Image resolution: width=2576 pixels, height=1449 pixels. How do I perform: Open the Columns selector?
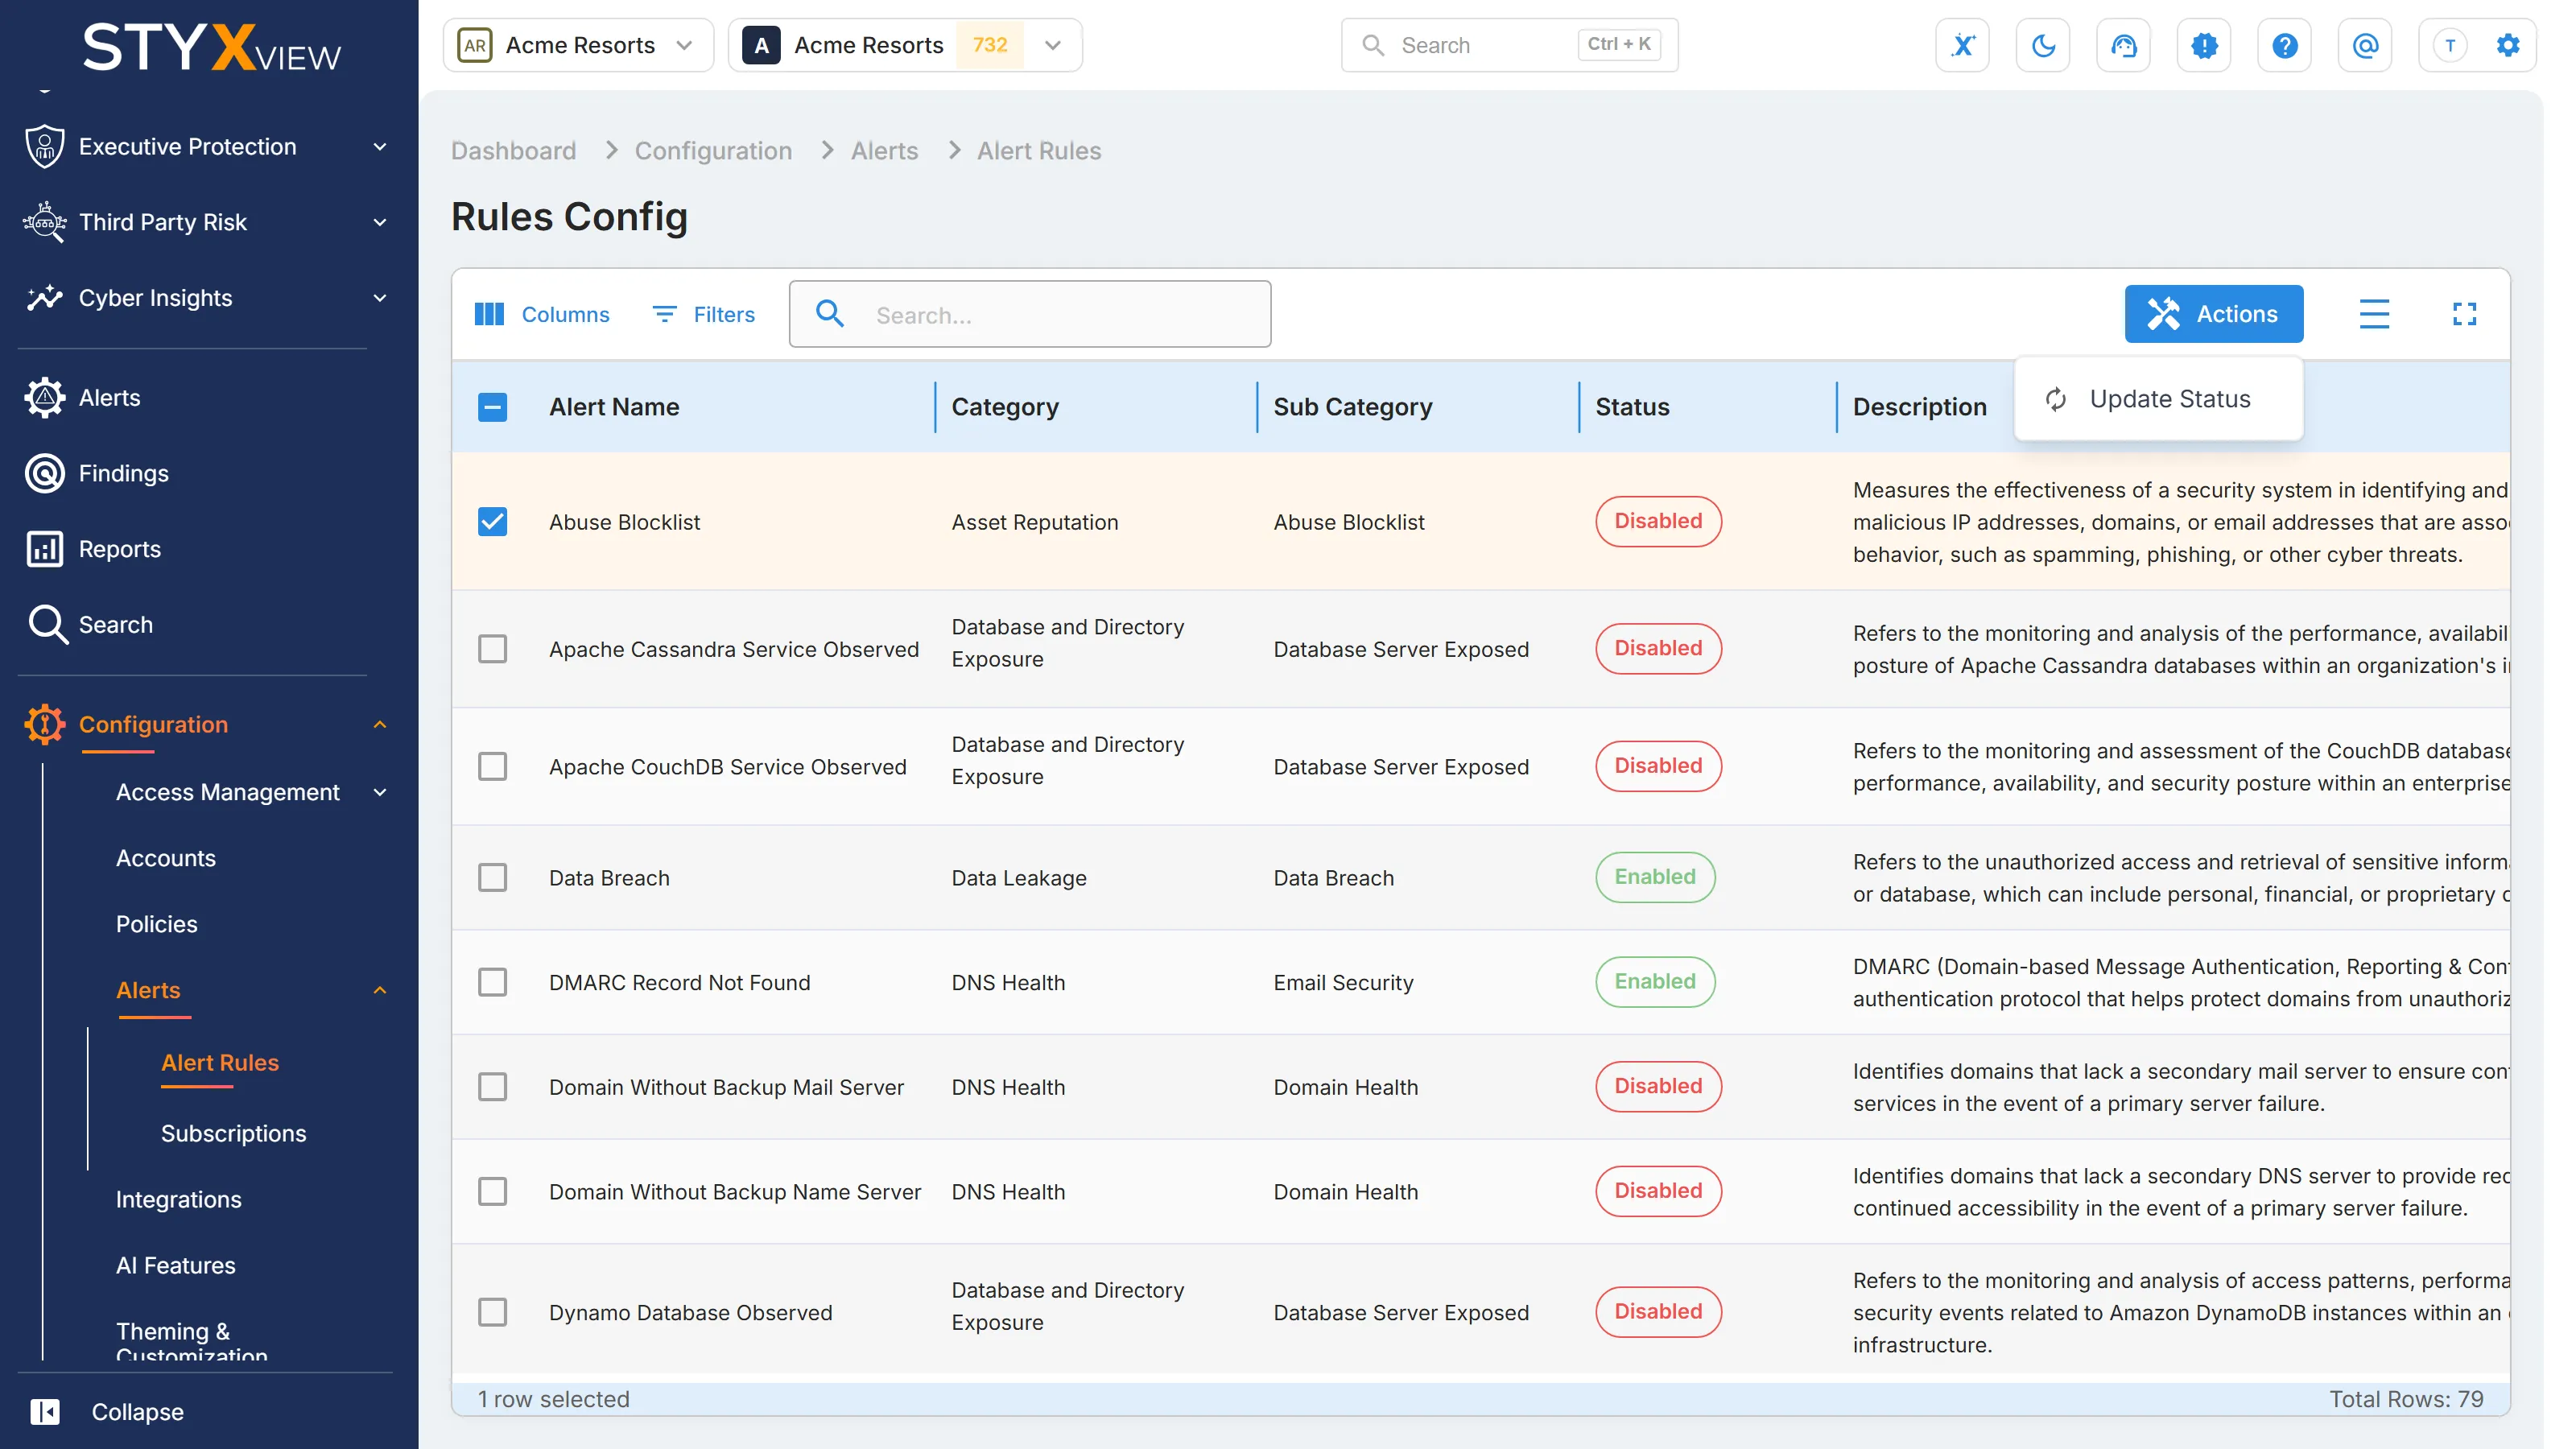pos(541,314)
